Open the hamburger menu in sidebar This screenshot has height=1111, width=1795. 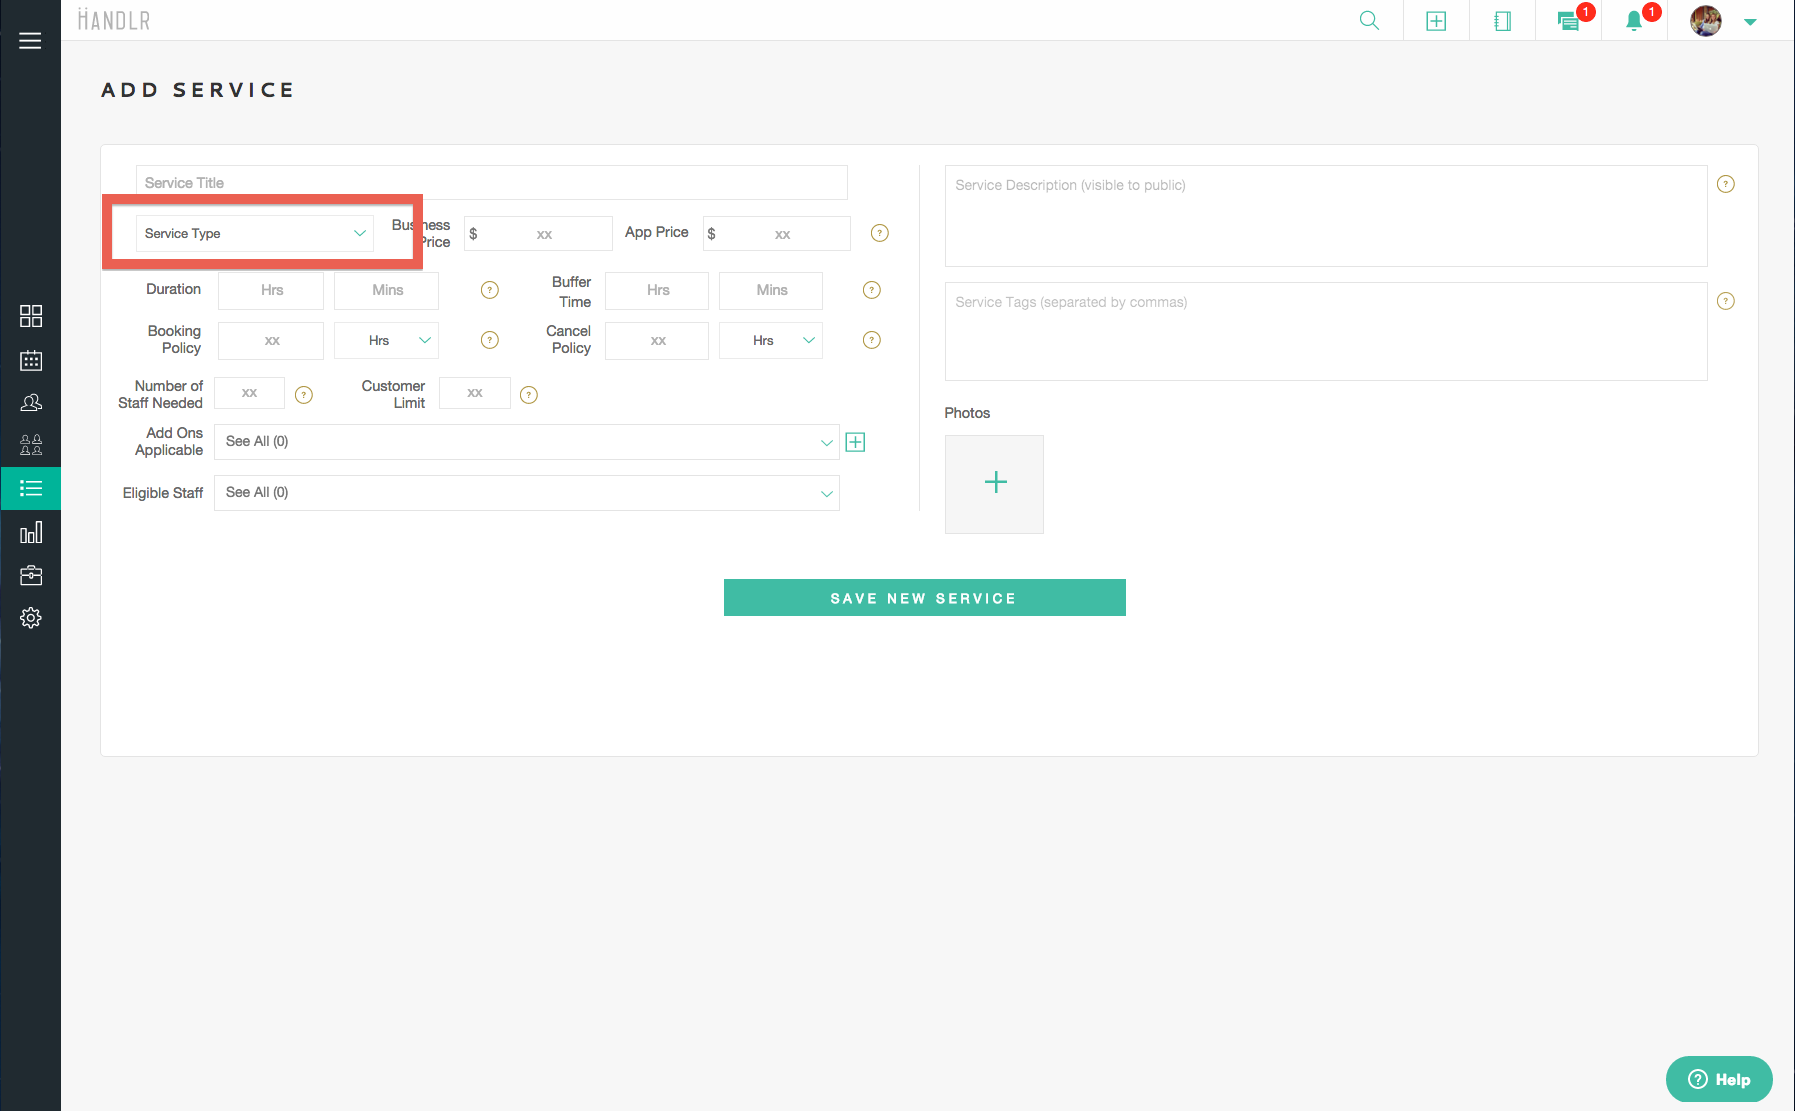click(30, 41)
